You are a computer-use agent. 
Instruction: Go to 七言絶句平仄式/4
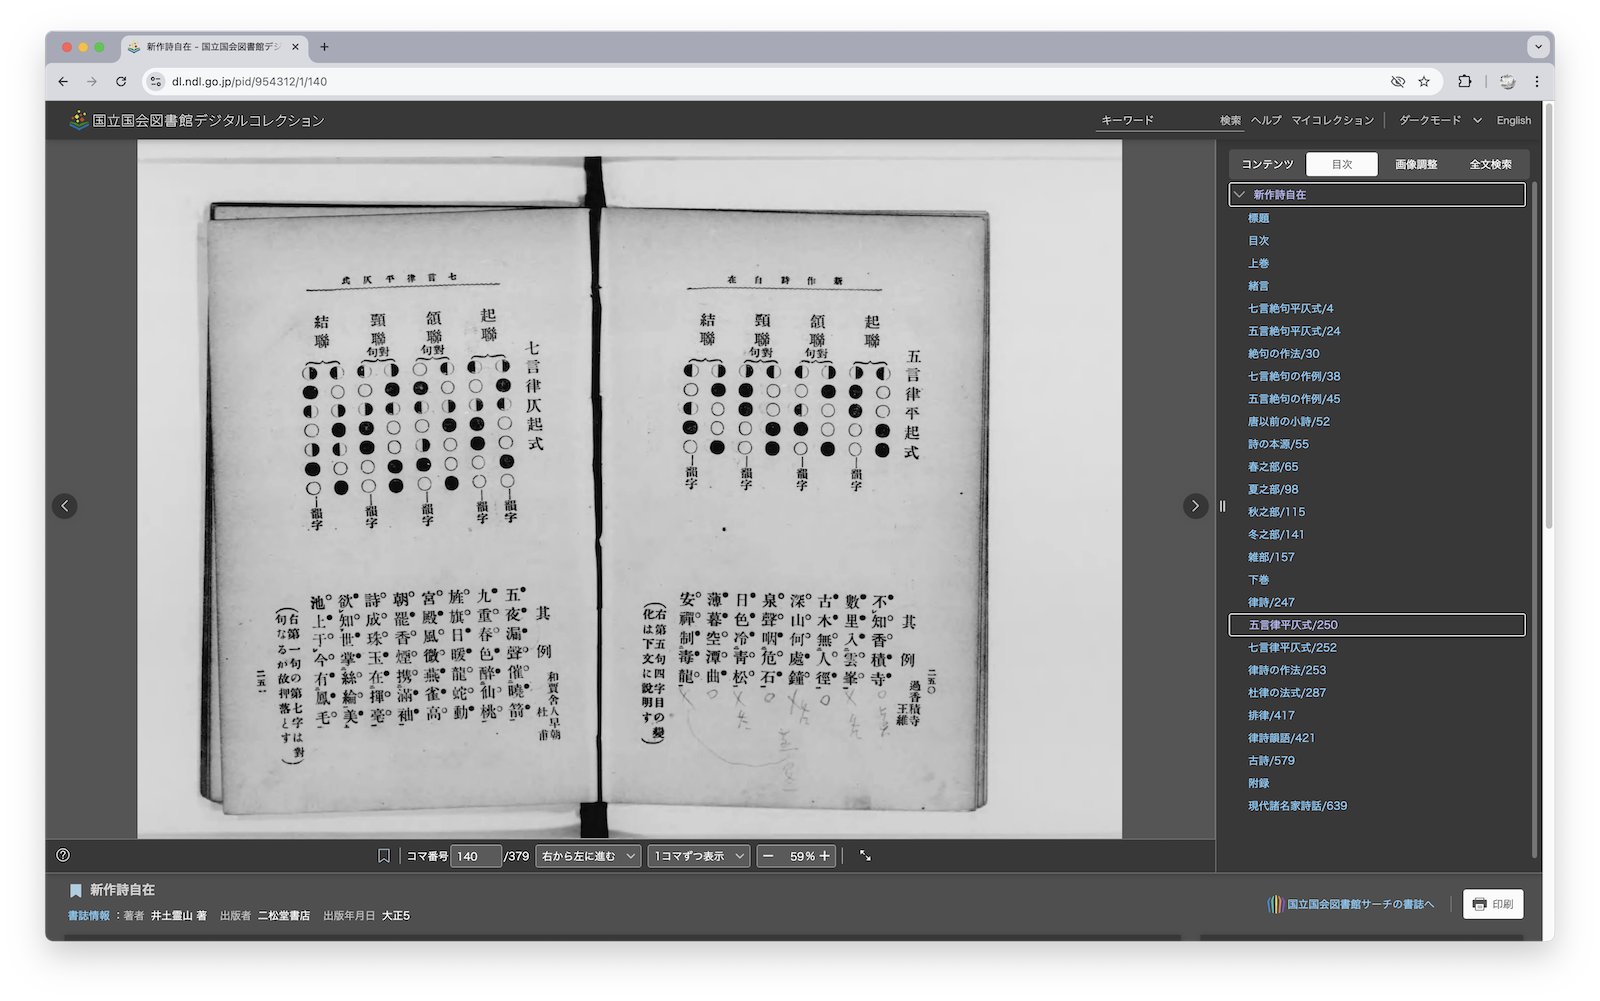point(1290,308)
